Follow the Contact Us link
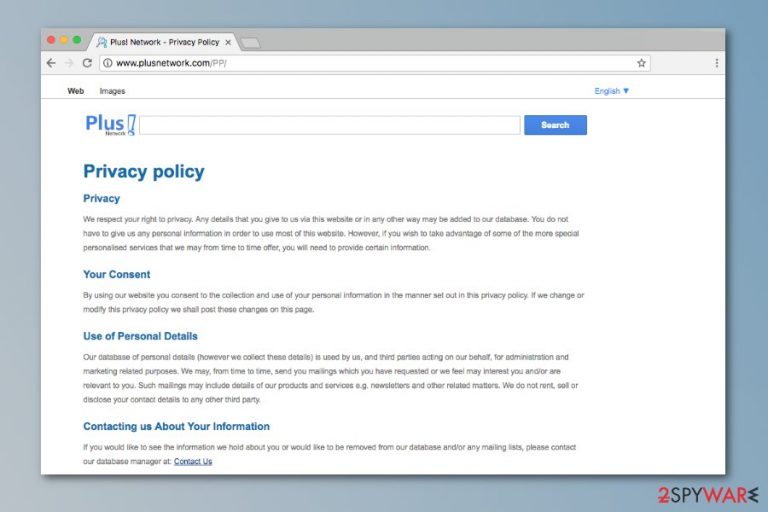768x512 pixels. coord(193,461)
